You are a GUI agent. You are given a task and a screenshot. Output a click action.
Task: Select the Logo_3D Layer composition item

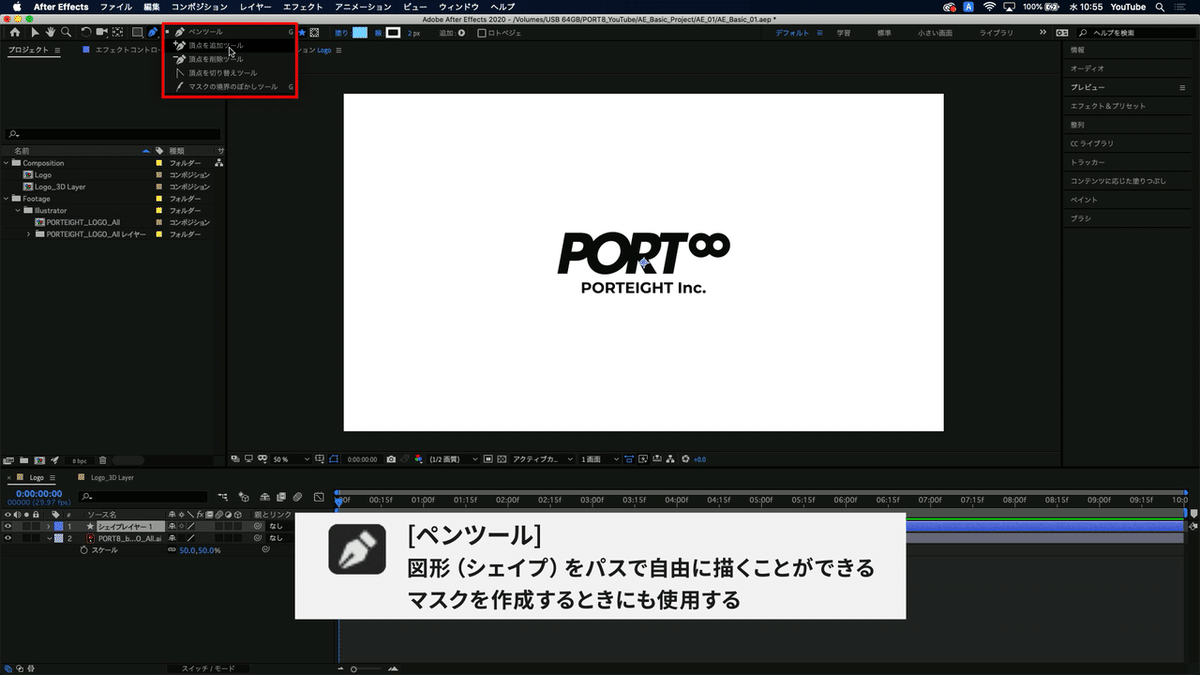[60, 186]
